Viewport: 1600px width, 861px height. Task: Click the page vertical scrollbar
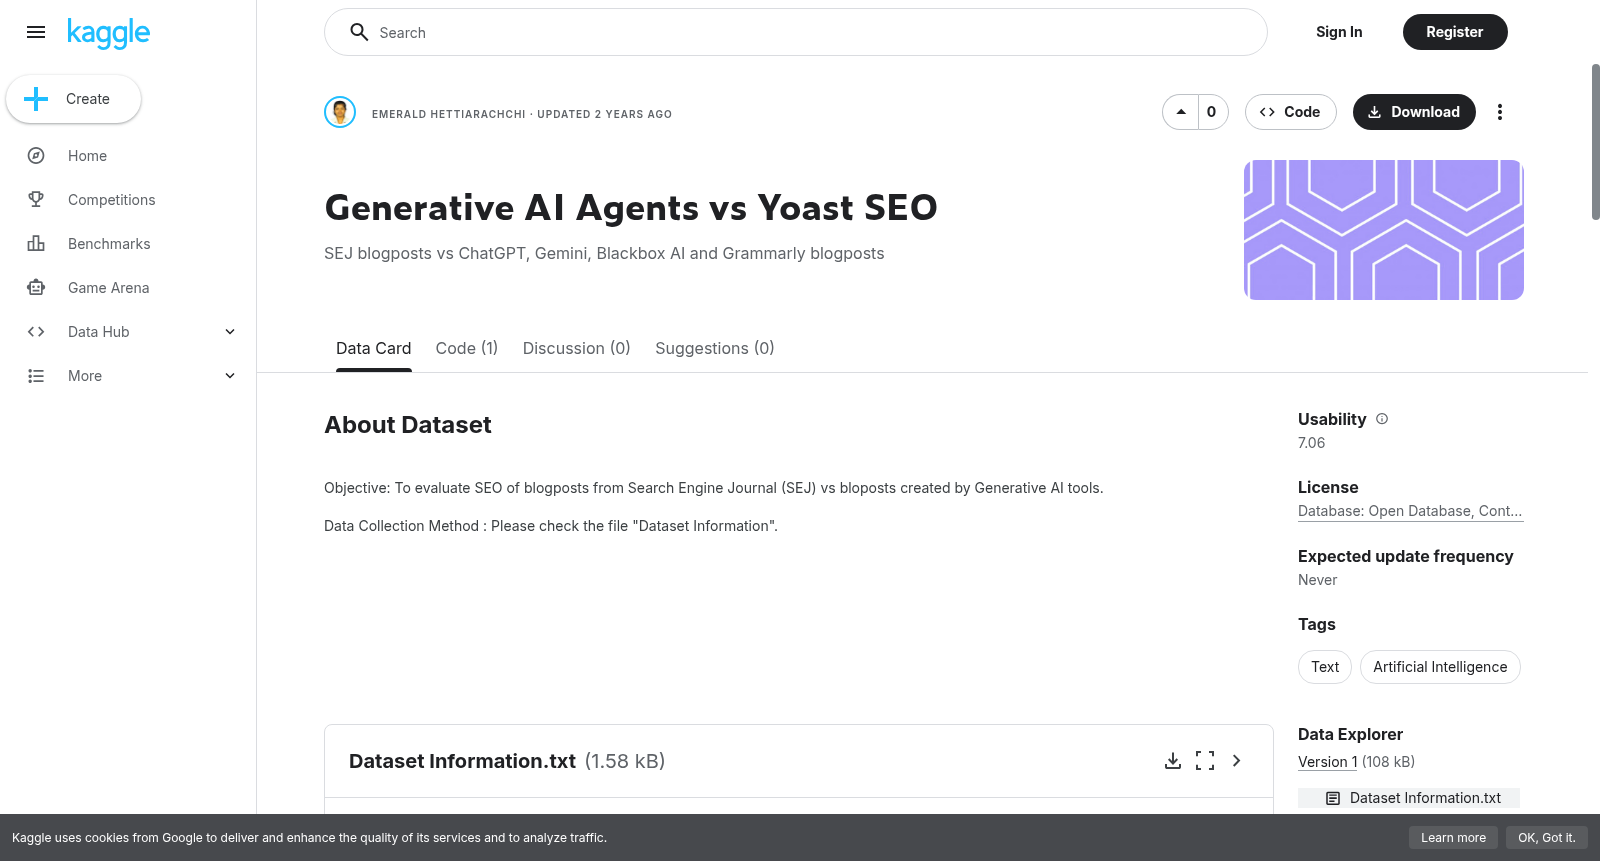point(1595,142)
